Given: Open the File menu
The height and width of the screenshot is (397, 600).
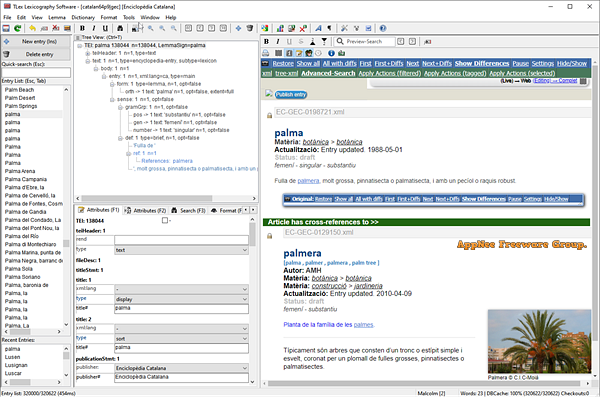Looking at the screenshot, I should pos(7,18).
